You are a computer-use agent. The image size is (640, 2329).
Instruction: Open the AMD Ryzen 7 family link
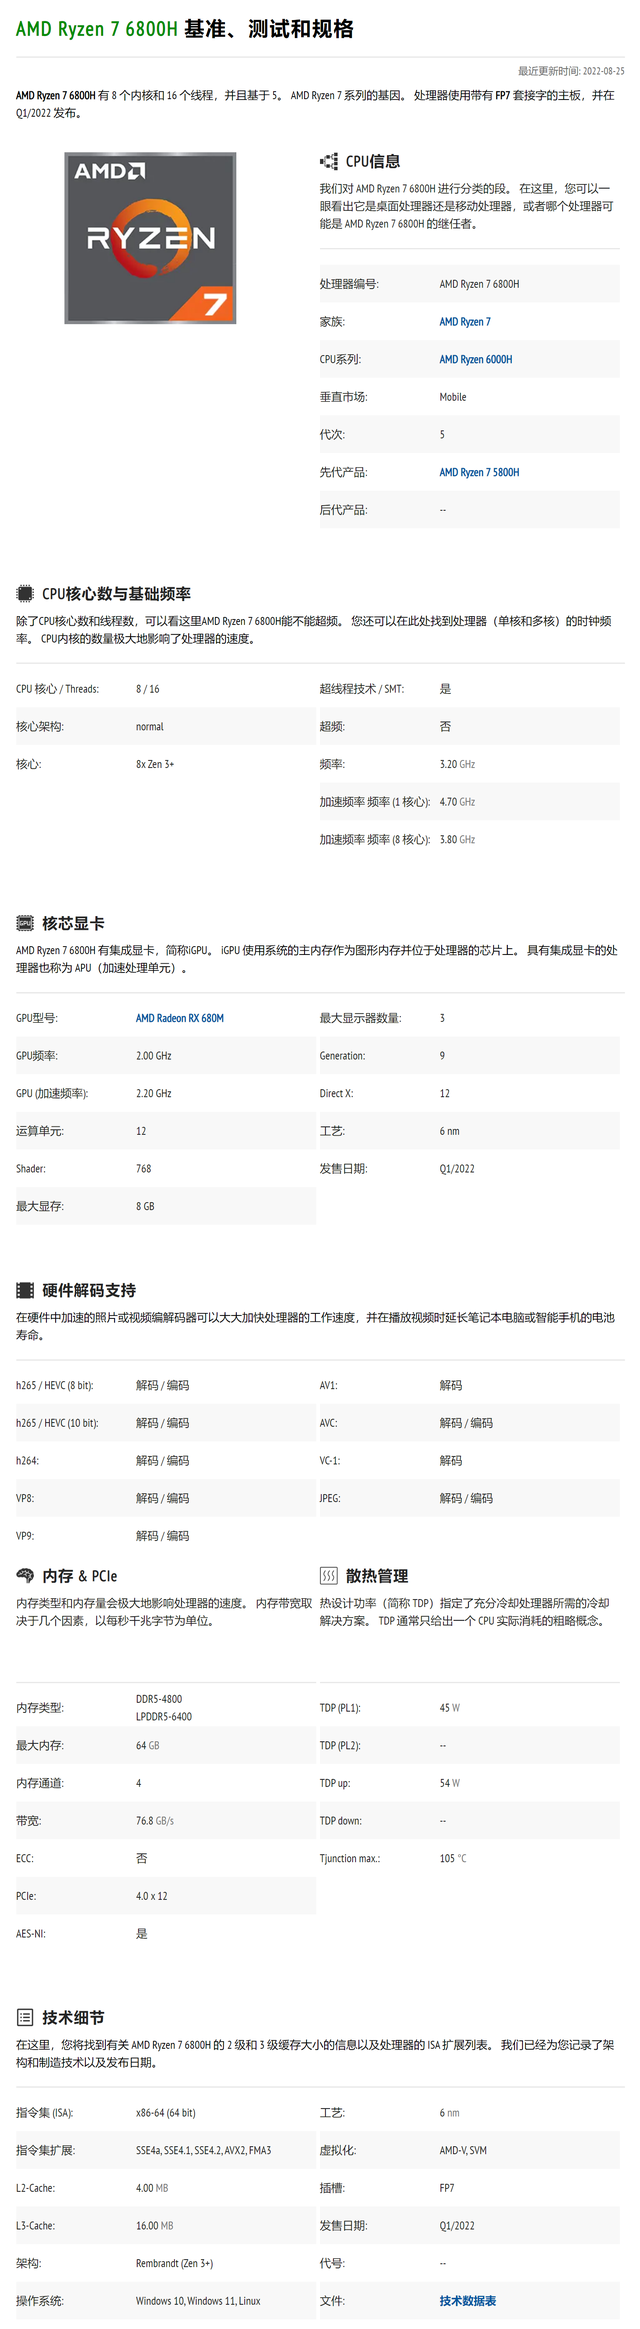click(x=465, y=322)
